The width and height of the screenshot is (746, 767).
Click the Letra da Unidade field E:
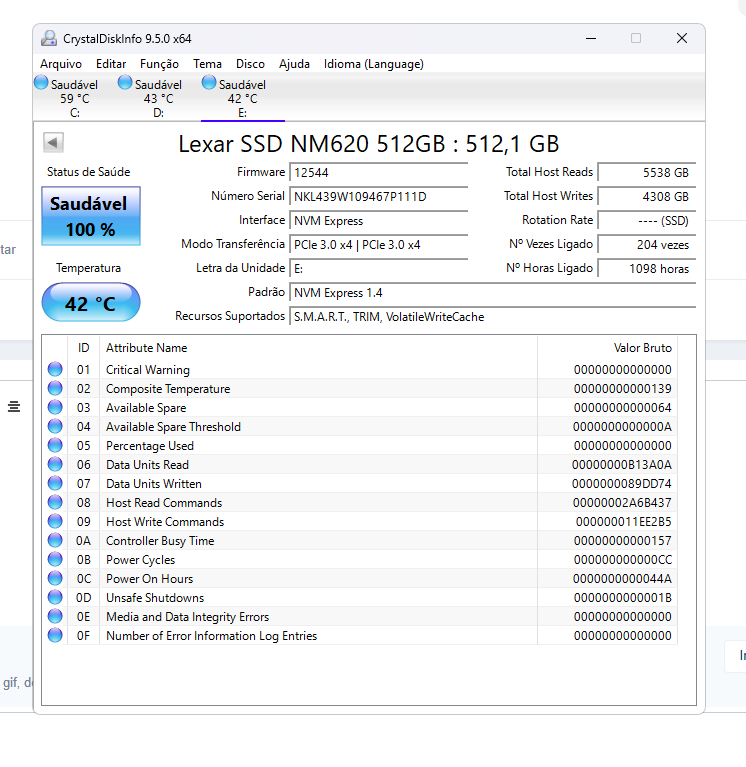point(379,269)
